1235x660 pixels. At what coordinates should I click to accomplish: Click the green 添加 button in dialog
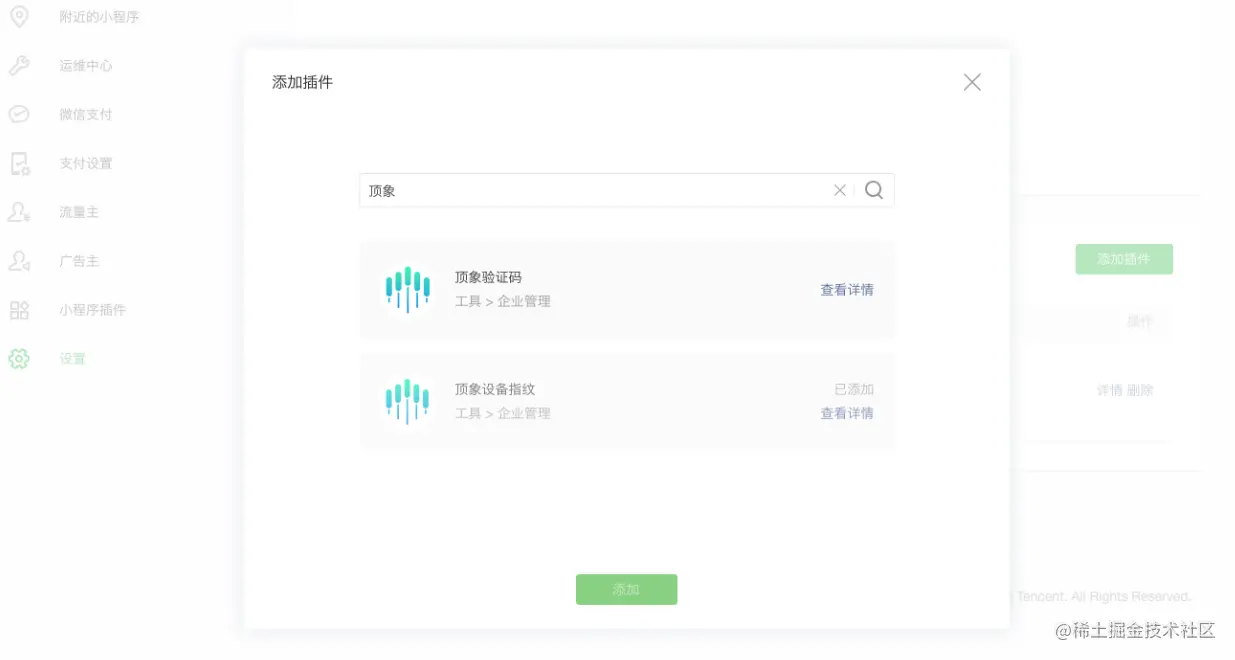tap(627, 589)
